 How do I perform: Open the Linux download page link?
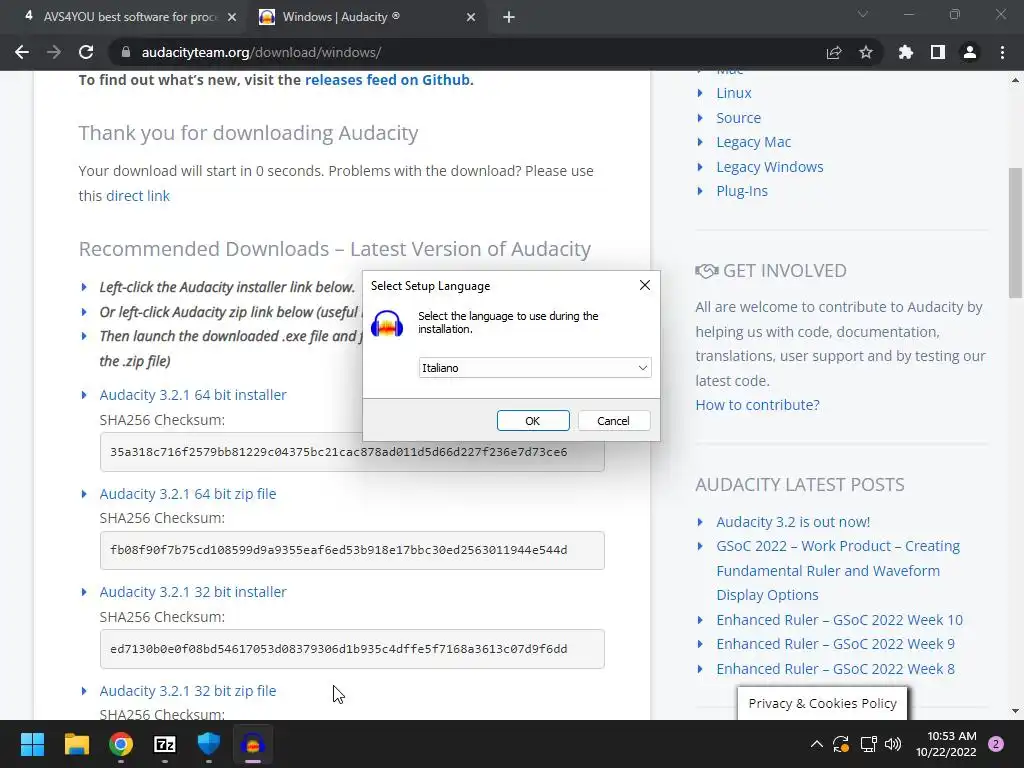click(733, 93)
